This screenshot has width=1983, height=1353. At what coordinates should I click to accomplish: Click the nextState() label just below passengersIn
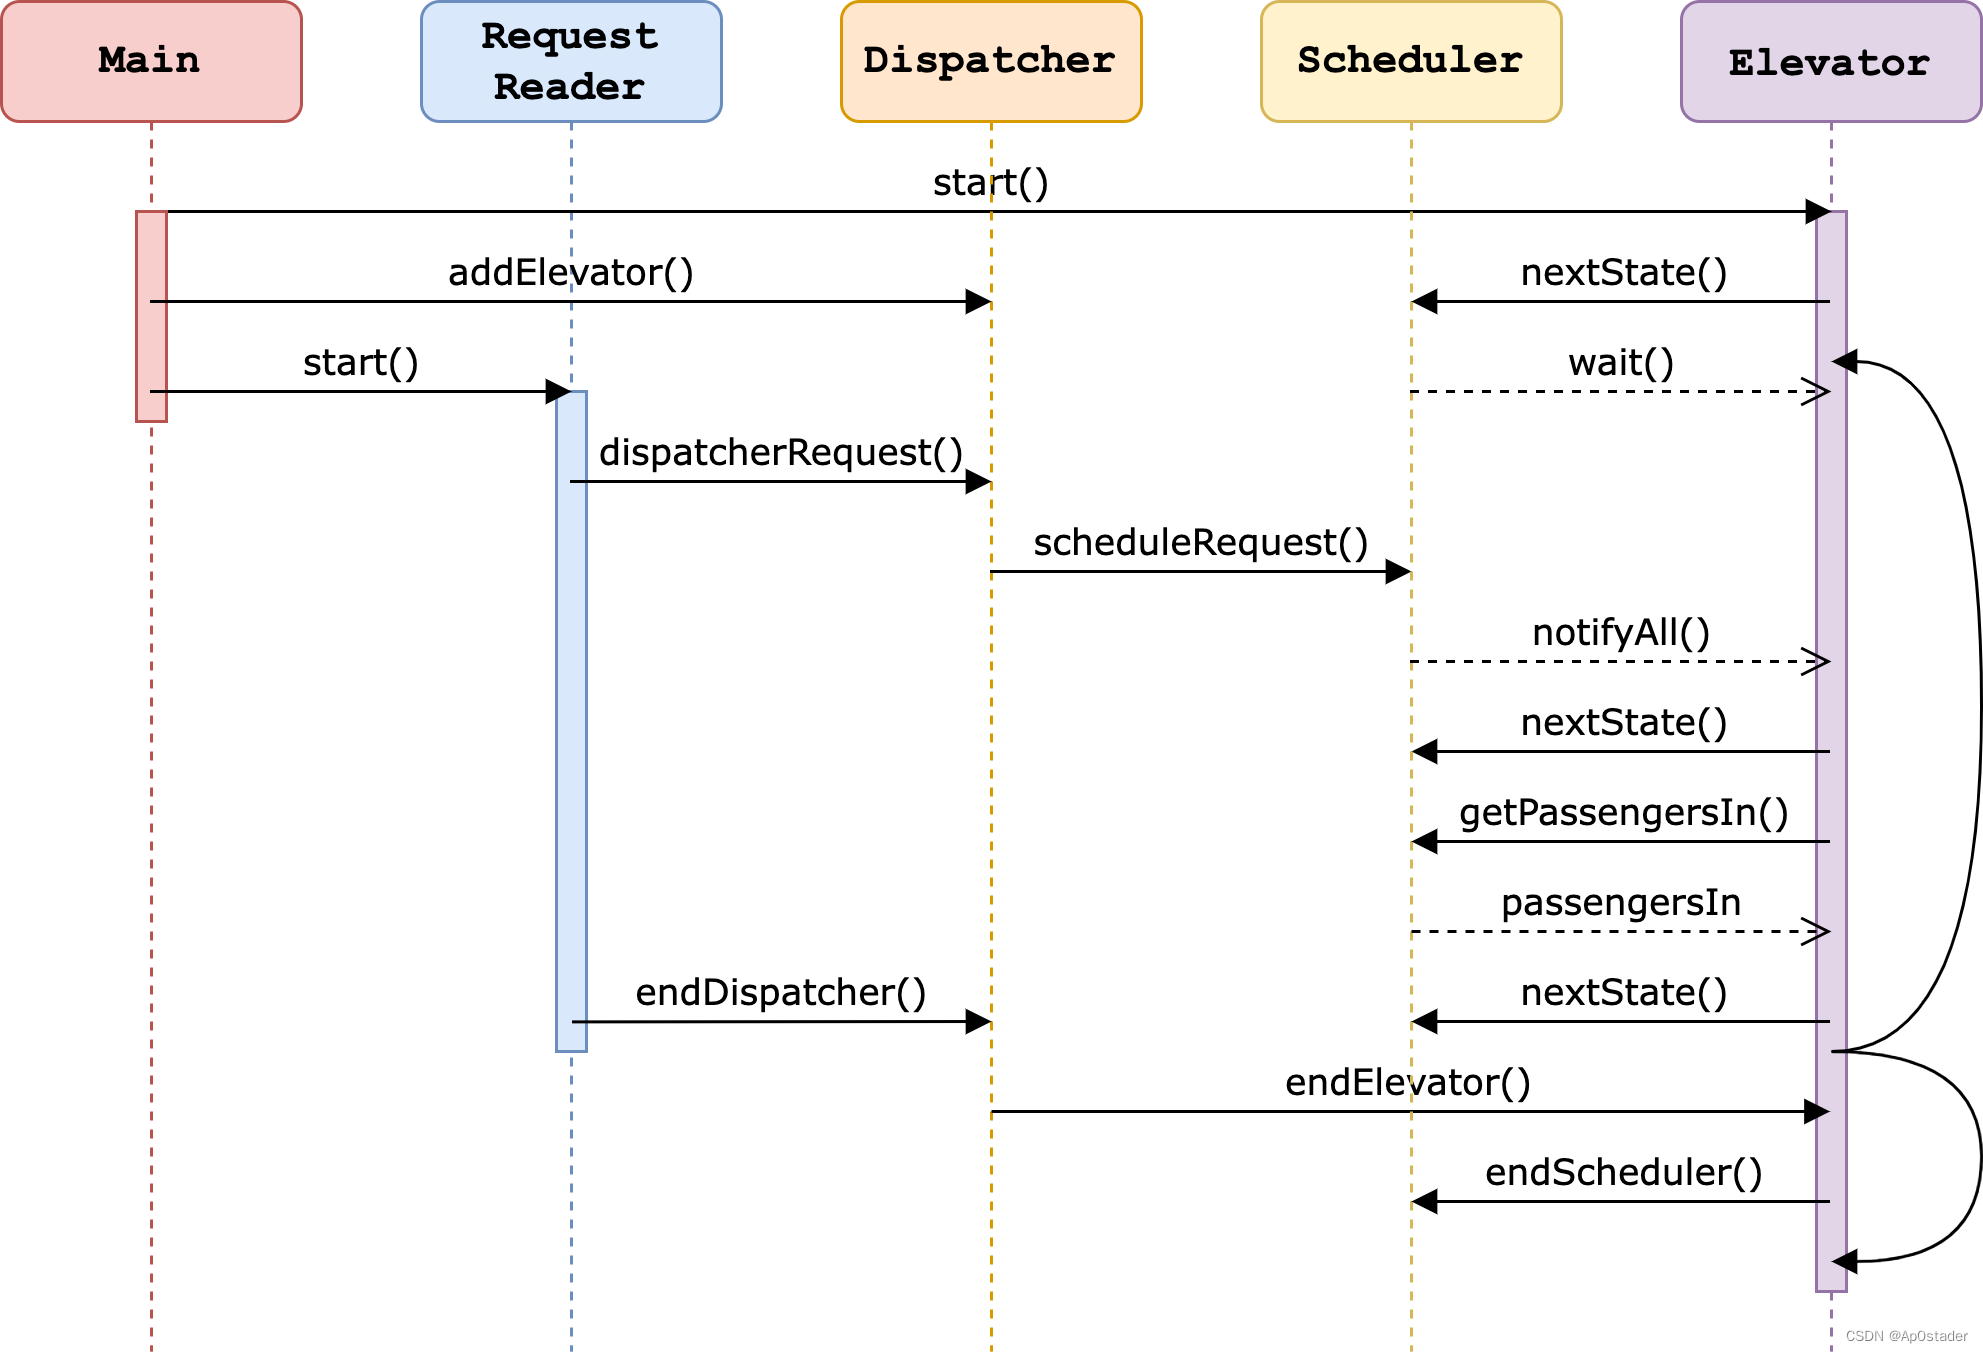coord(1624,993)
